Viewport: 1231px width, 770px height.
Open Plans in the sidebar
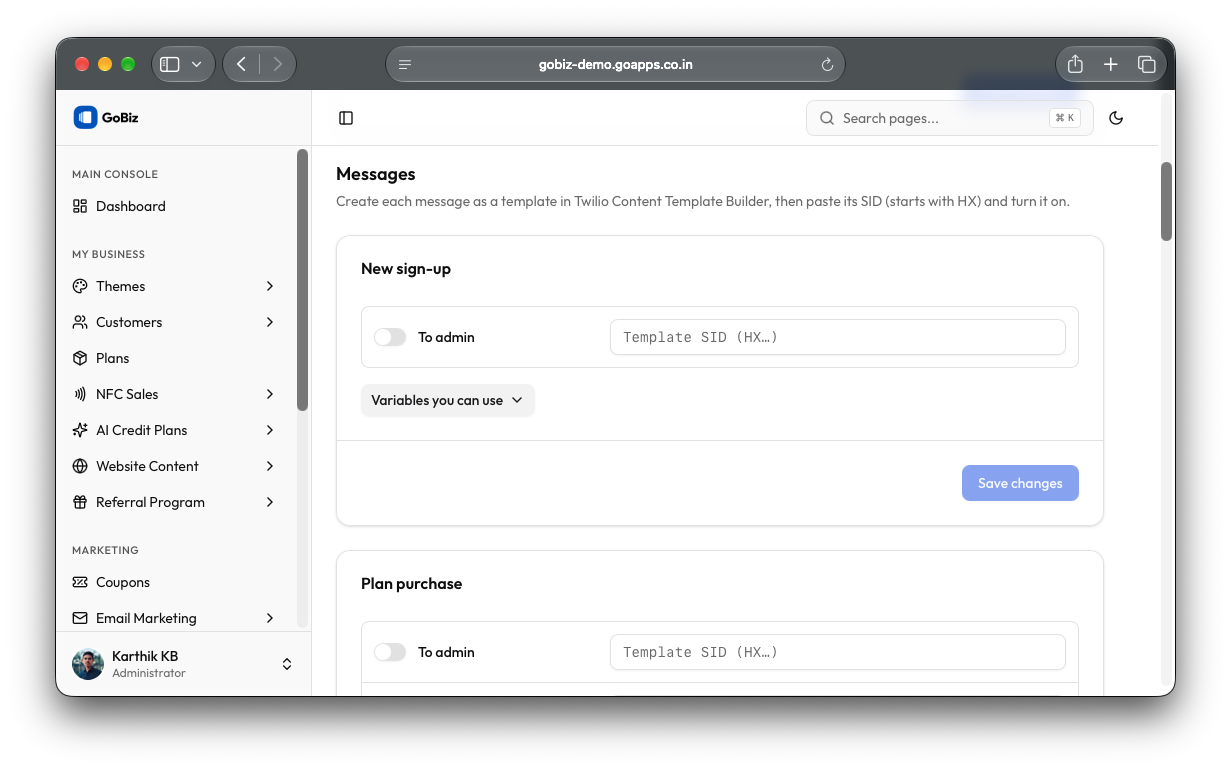point(174,358)
